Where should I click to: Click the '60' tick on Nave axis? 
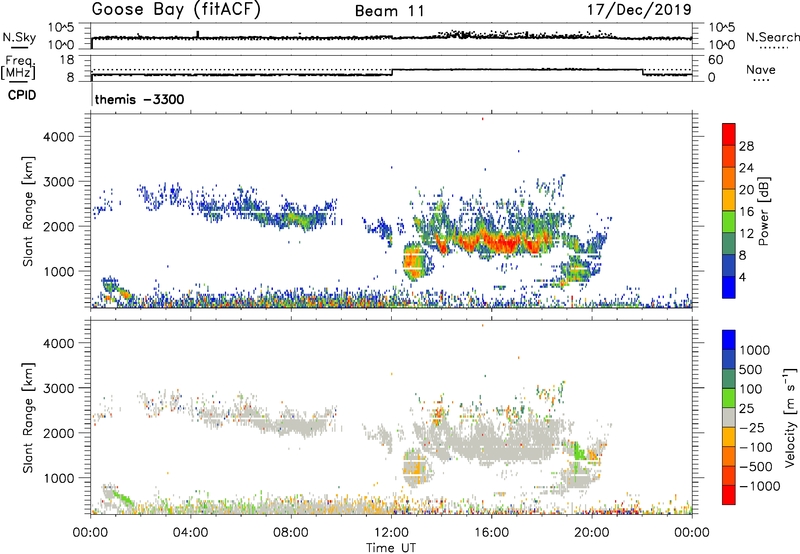[x=715, y=60]
